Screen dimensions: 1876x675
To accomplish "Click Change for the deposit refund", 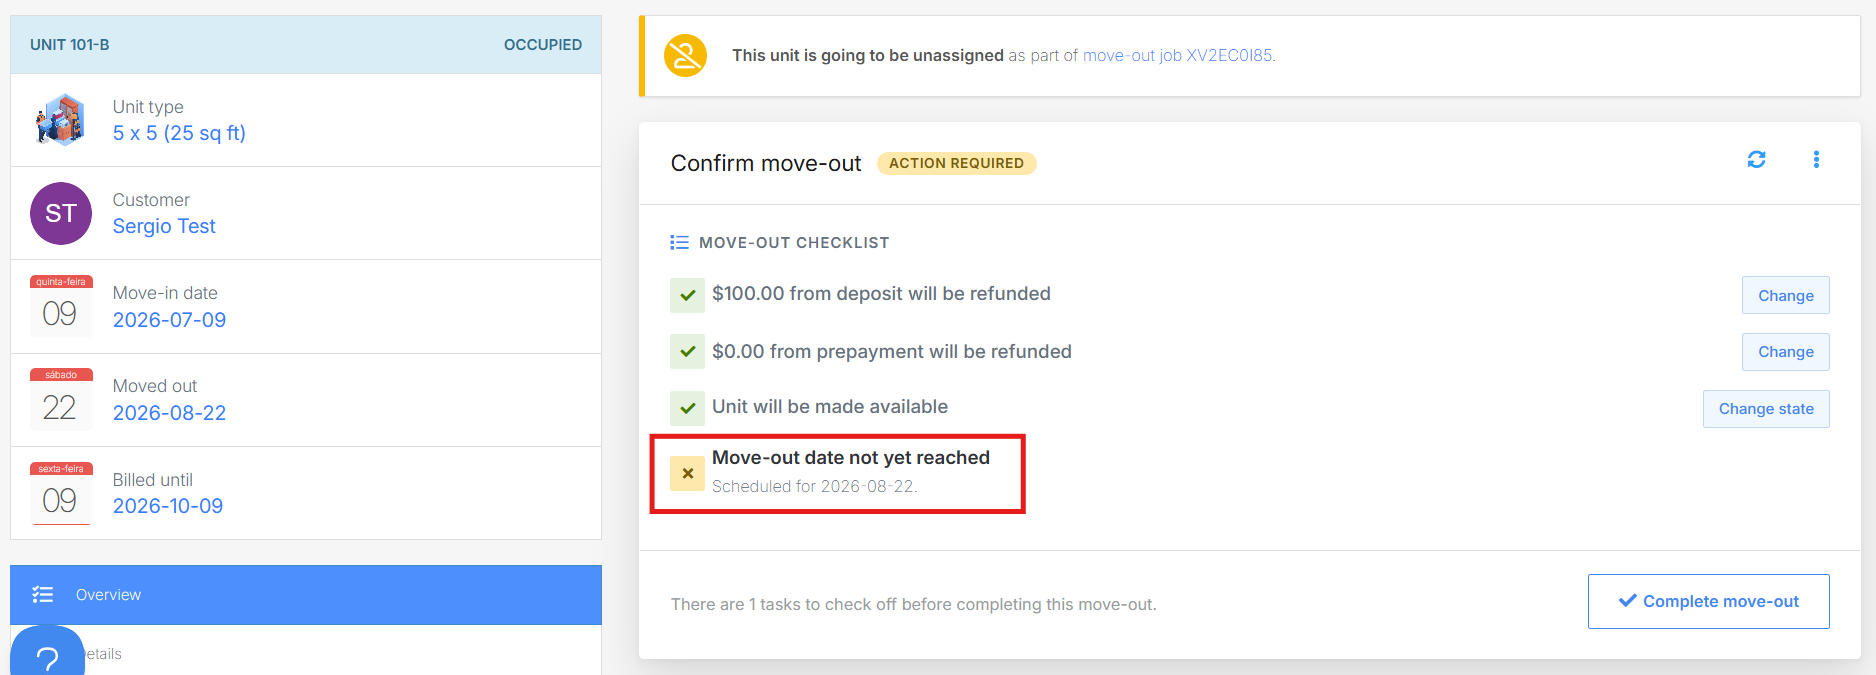I will 1786,295.
